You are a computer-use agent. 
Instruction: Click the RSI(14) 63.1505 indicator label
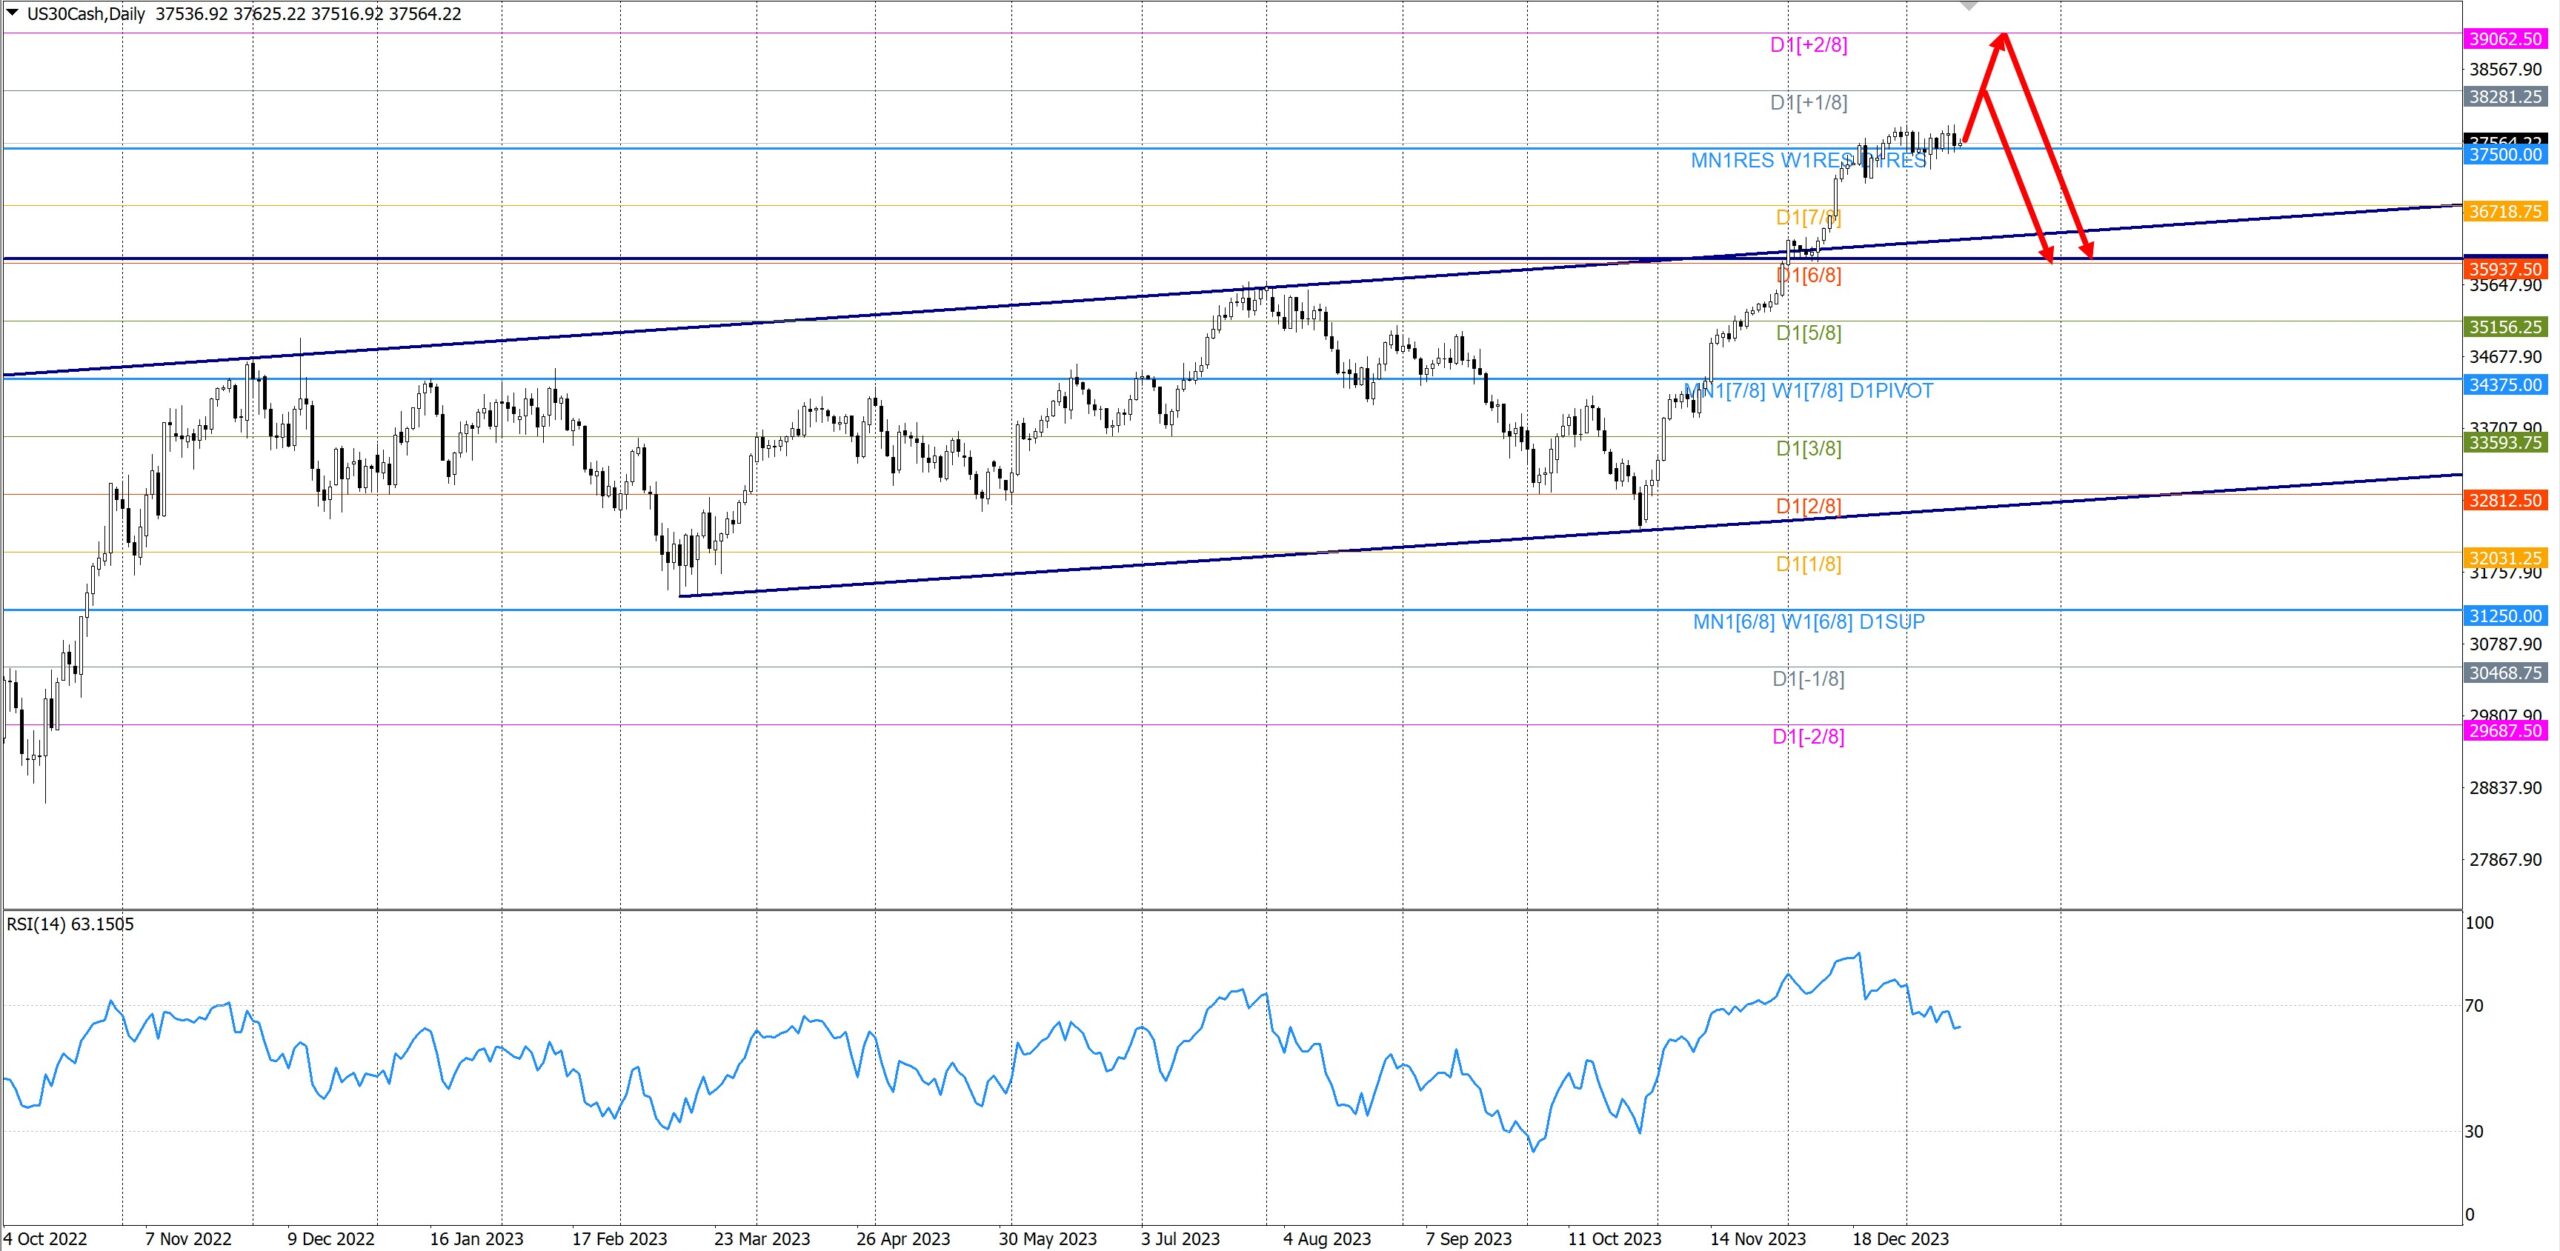[70, 924]
